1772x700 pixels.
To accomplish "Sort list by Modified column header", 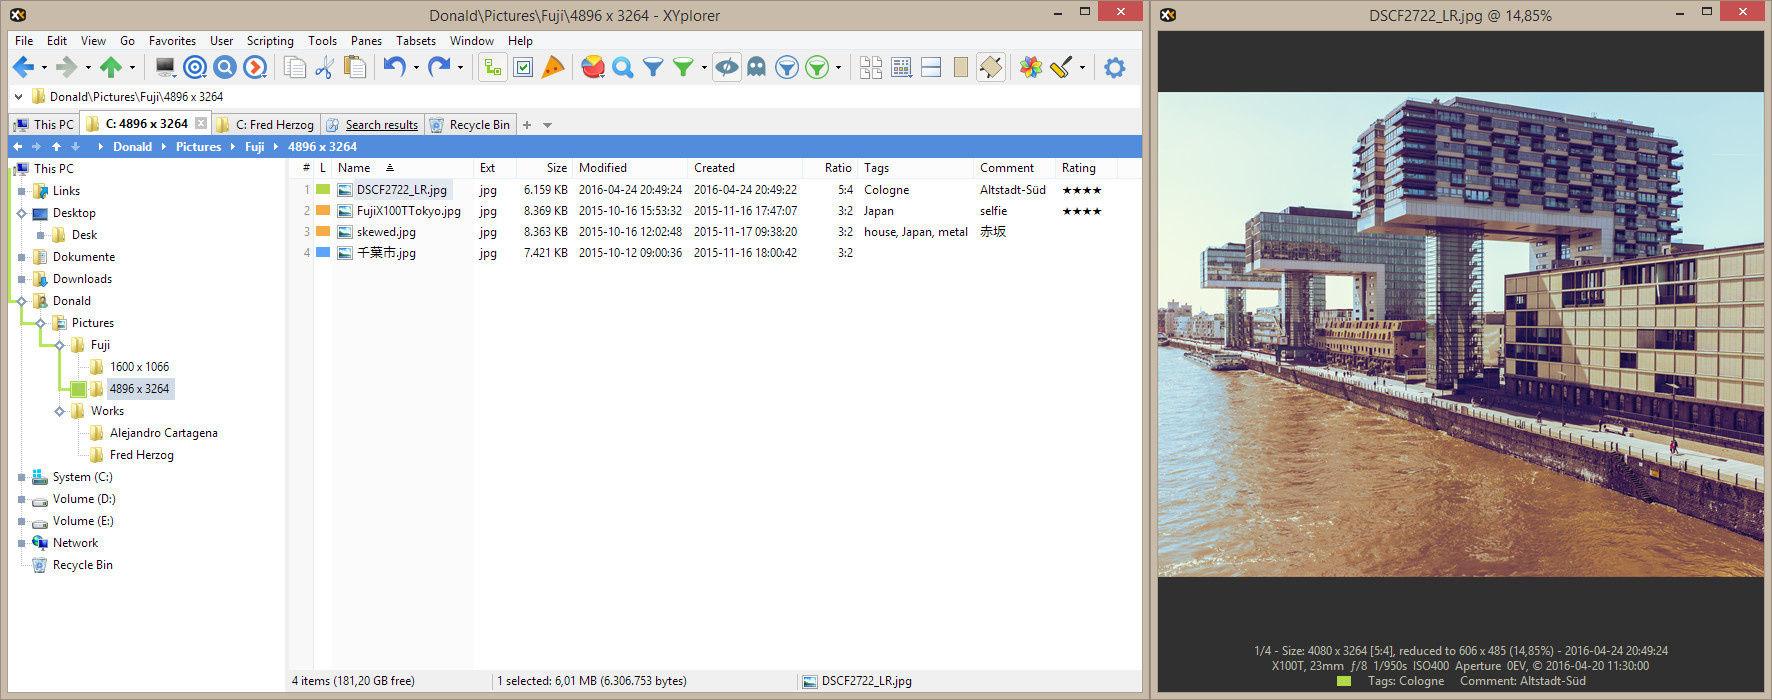I will (603, 168).
